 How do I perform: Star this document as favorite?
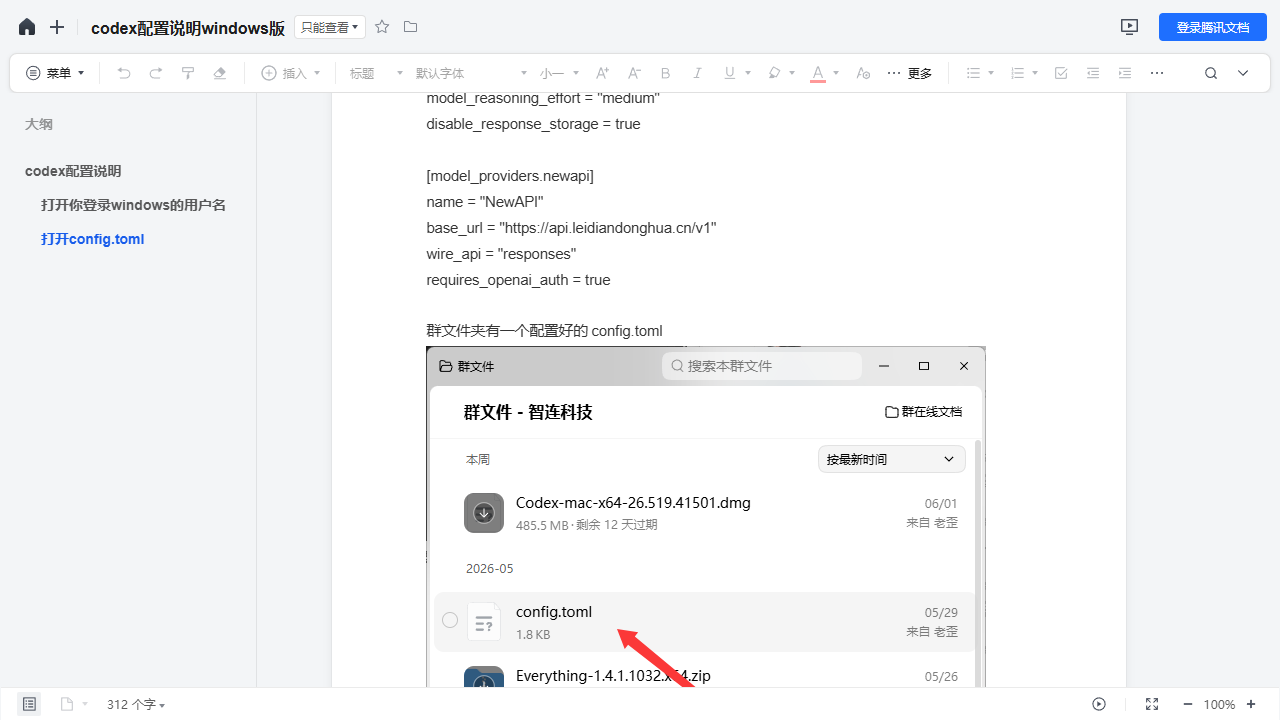pyautogui.click(x=382, y=27)
